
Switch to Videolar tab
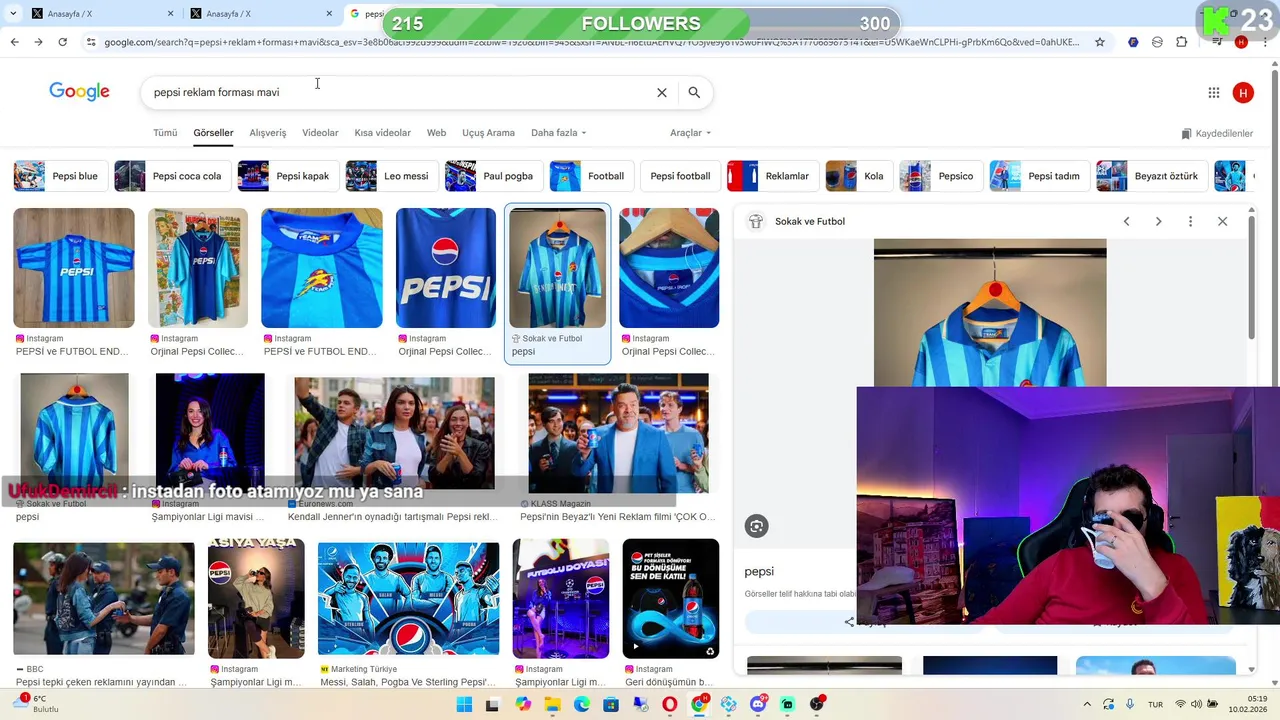tap(320, 133)
